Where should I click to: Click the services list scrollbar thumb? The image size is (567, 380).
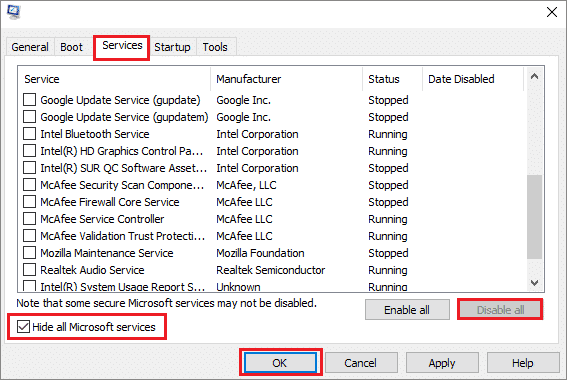click(x=534, y=217)
